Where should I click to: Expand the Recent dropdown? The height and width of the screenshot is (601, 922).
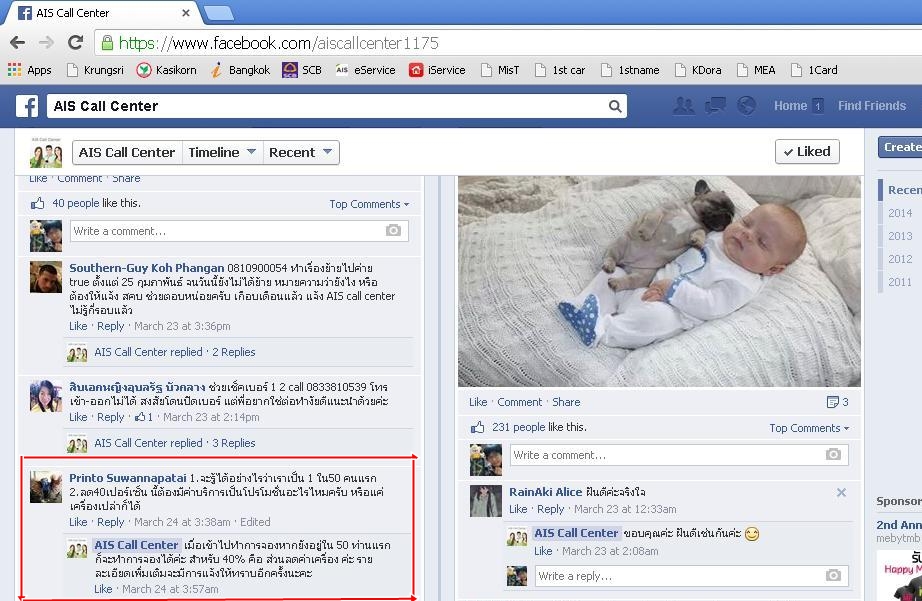(x=301, y=152)
